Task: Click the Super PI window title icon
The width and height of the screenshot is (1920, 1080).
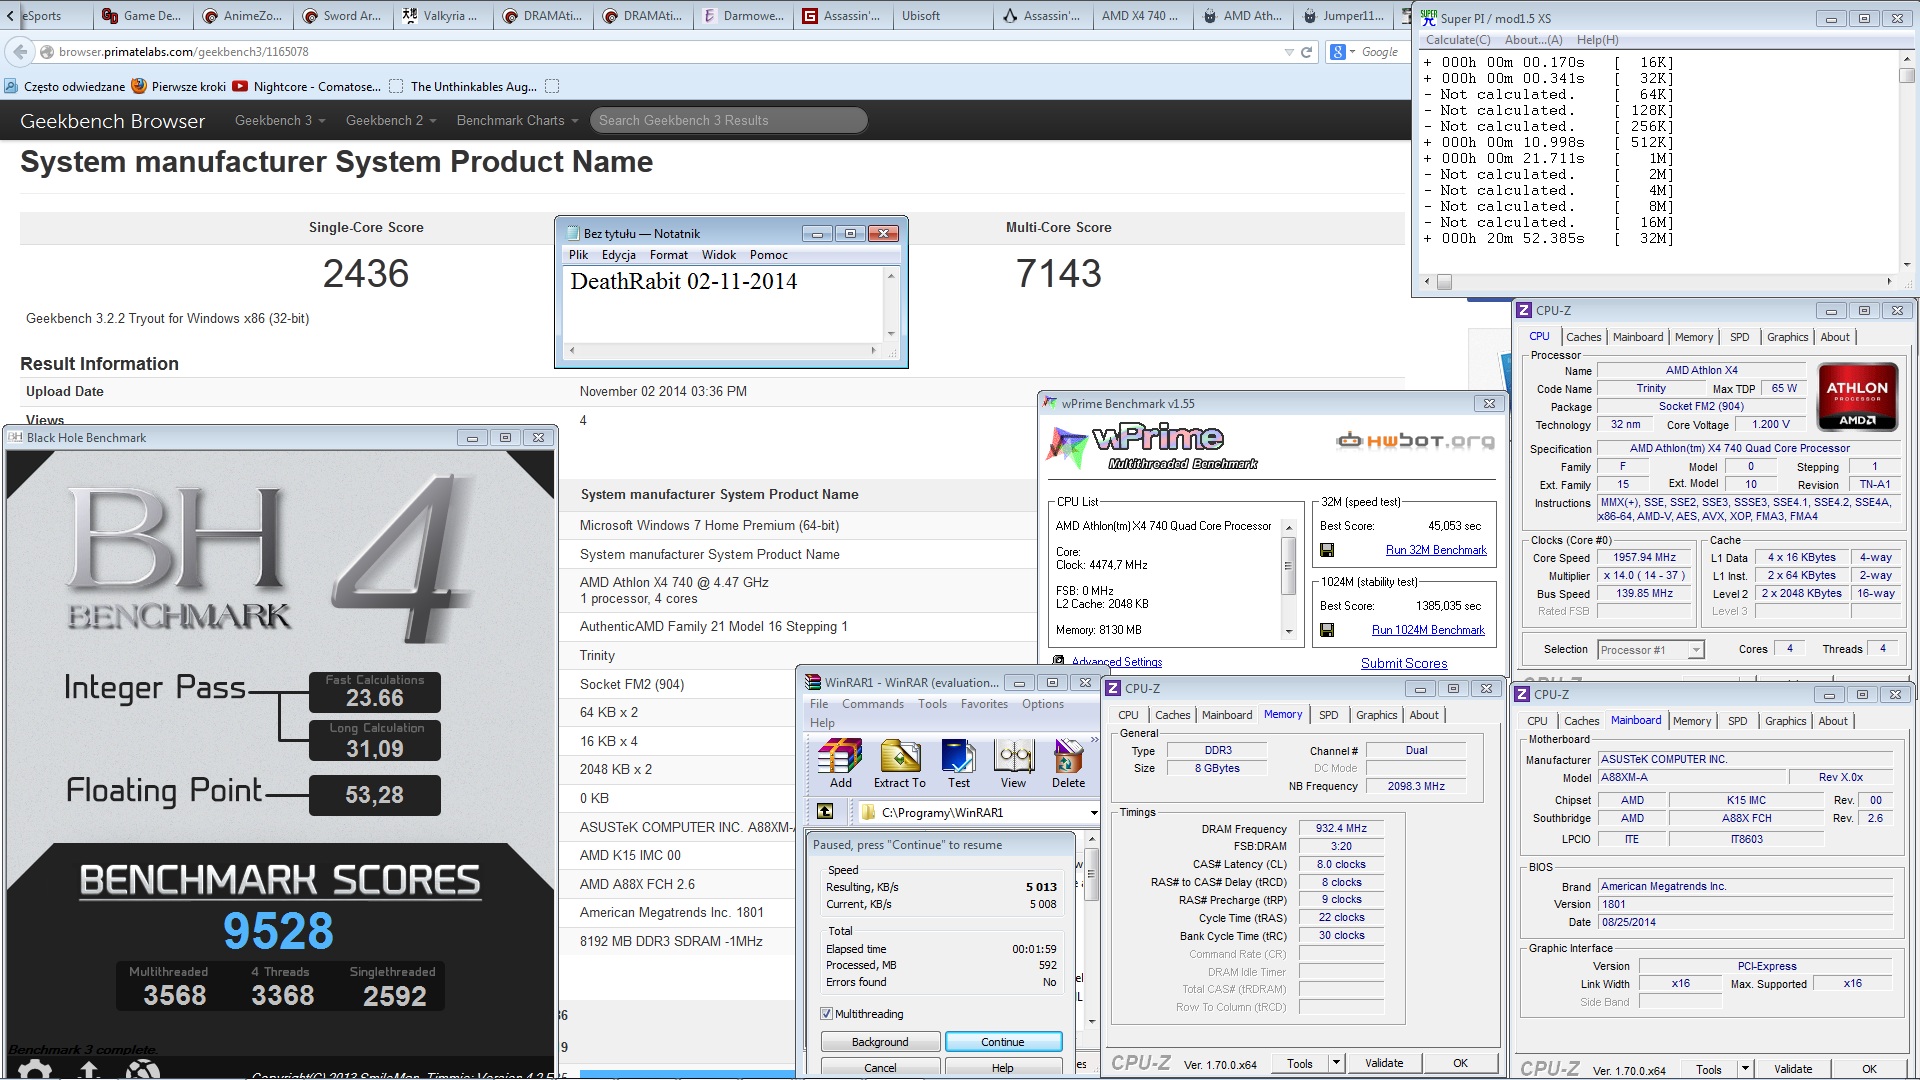Action: (1429, 17)
